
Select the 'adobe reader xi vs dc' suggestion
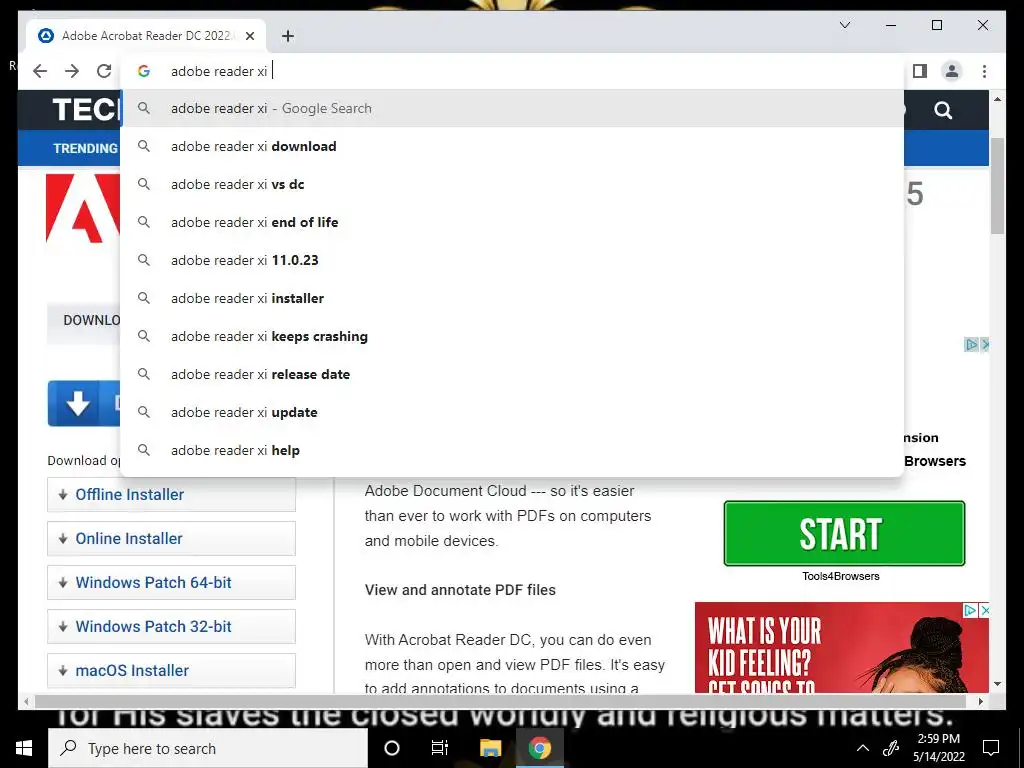coord(512,184)
